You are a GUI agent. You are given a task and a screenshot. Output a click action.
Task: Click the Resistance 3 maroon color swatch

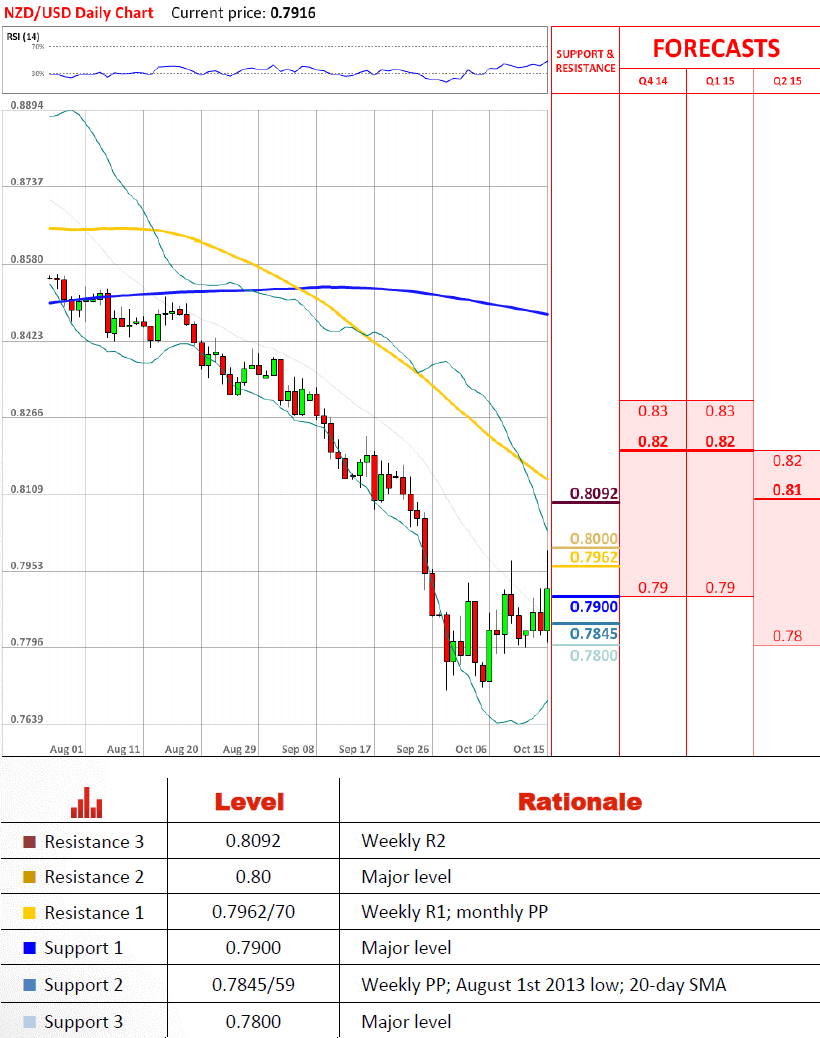pyautogui.click(x=29, y=842)
